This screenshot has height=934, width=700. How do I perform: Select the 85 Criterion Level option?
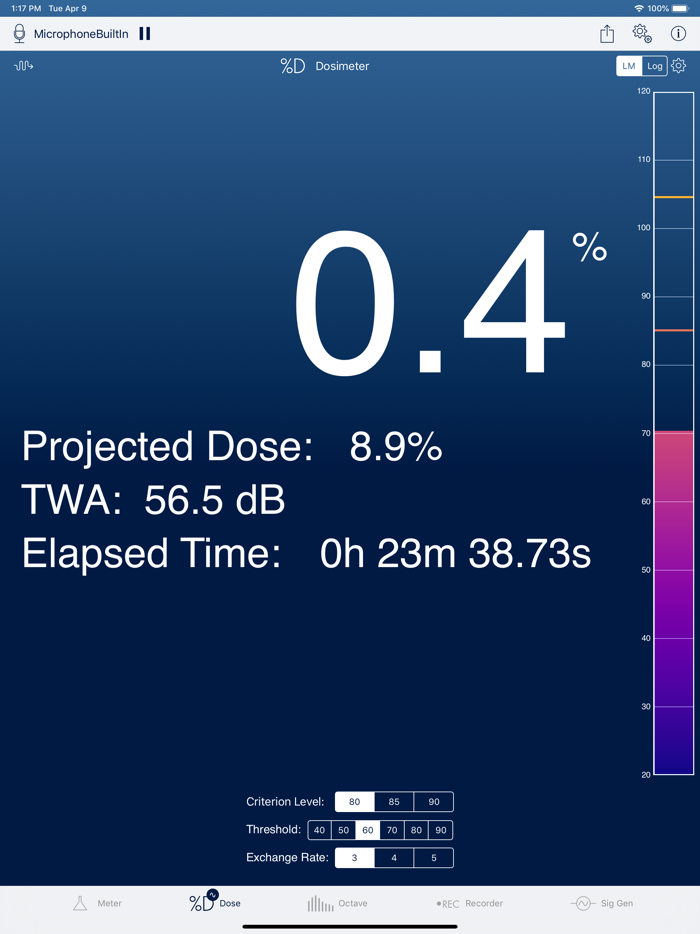(x=394, y=801)
